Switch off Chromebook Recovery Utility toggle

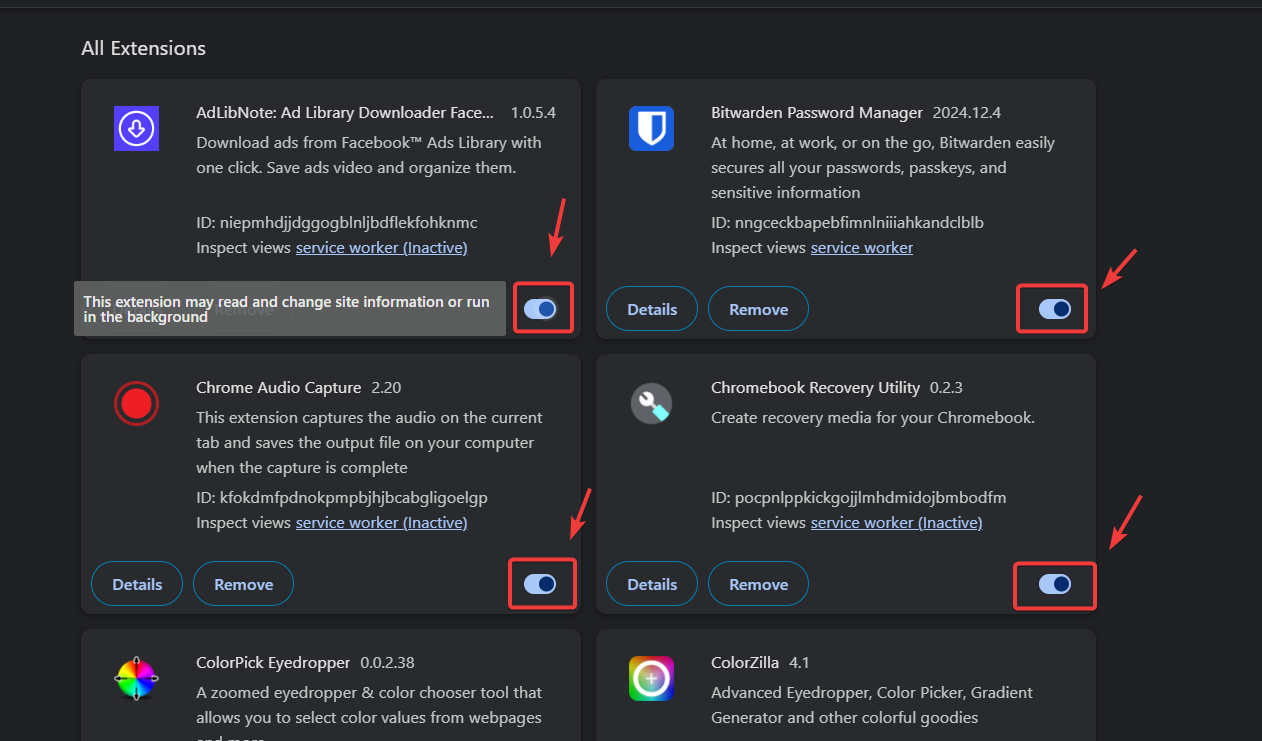(1055, 584)
